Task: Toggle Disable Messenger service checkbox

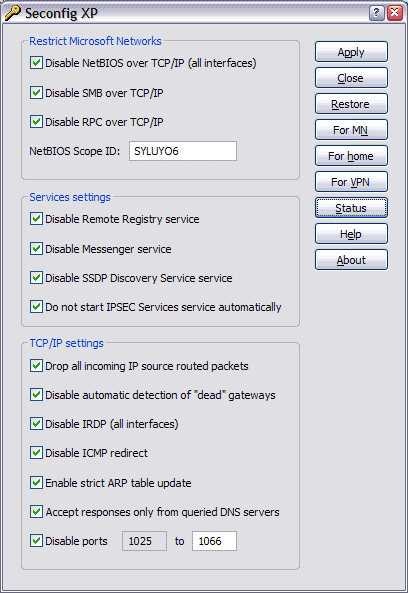Action: 36,249
